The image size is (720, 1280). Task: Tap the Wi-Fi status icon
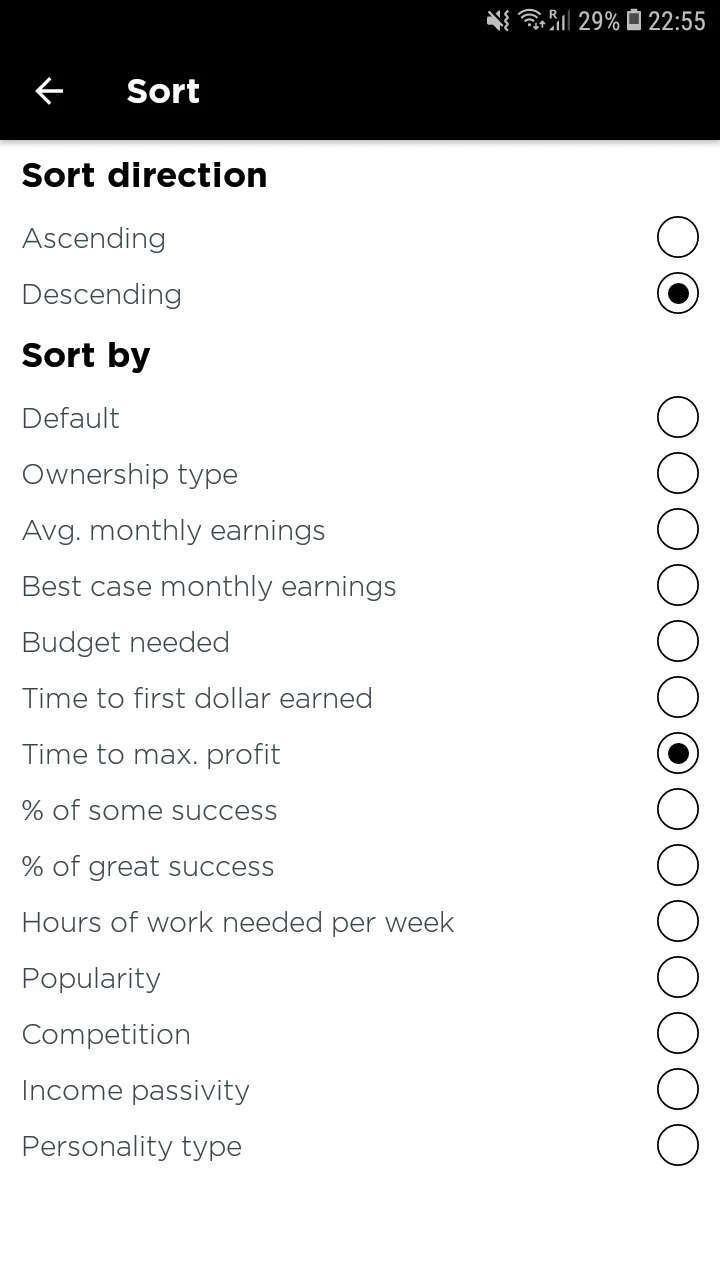[x=530, y=20]
